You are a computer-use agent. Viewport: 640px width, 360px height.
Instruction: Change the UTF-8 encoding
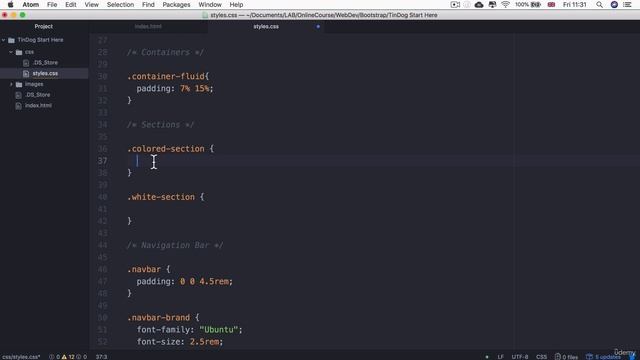520,357
